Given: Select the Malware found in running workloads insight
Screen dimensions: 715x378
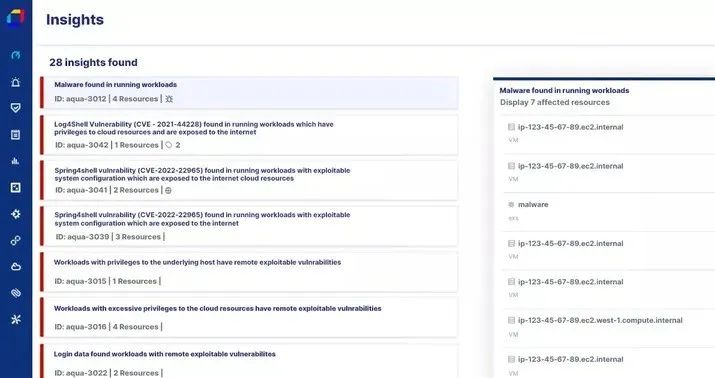Looking at the screenshot, I should pos(249,93).
